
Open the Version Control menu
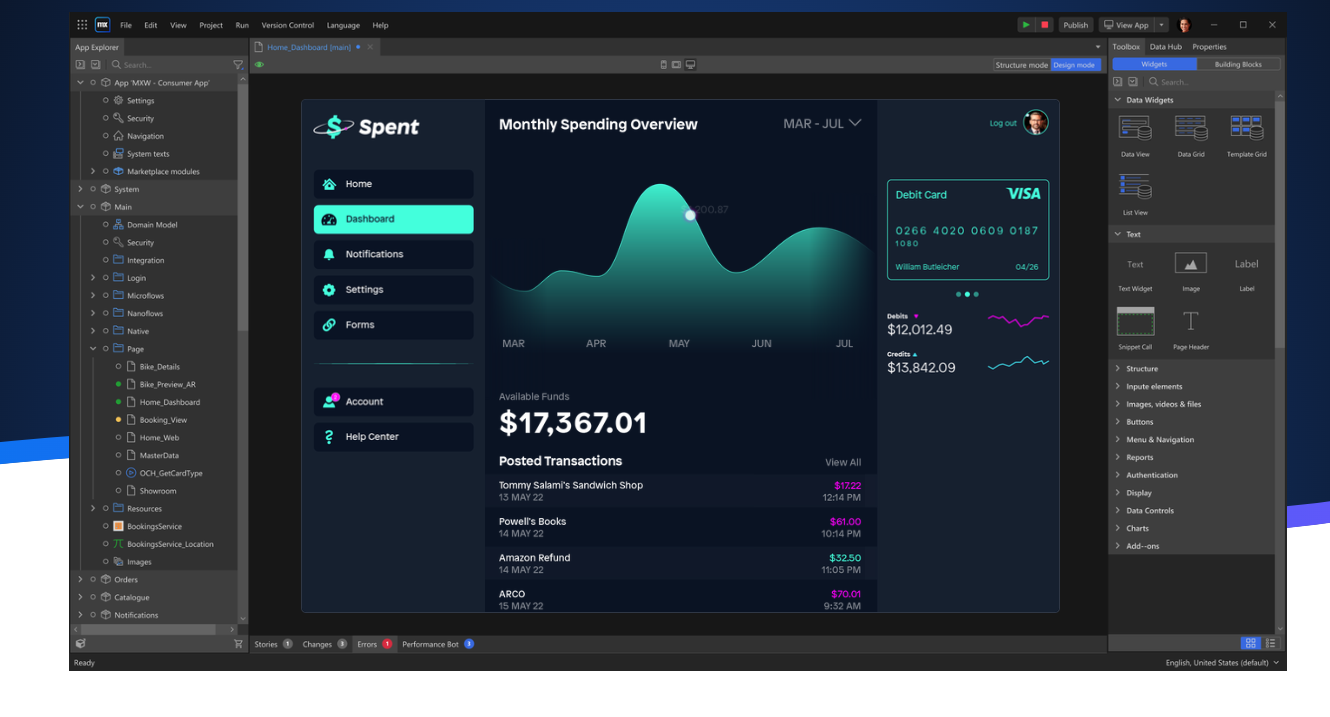(x=288, y=25)
